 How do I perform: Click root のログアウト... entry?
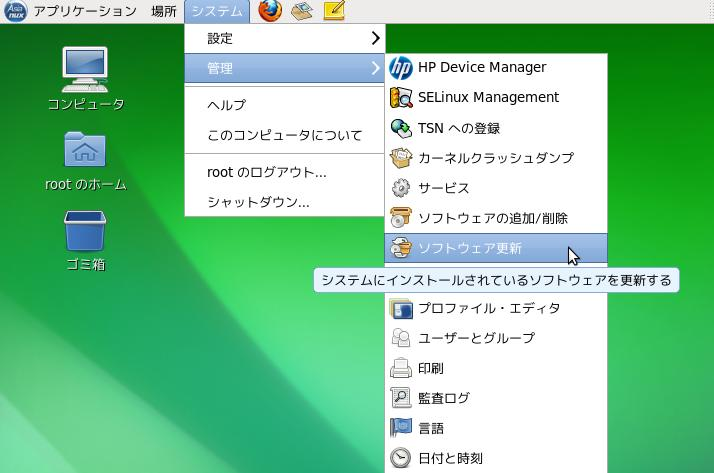click(266, 172)
